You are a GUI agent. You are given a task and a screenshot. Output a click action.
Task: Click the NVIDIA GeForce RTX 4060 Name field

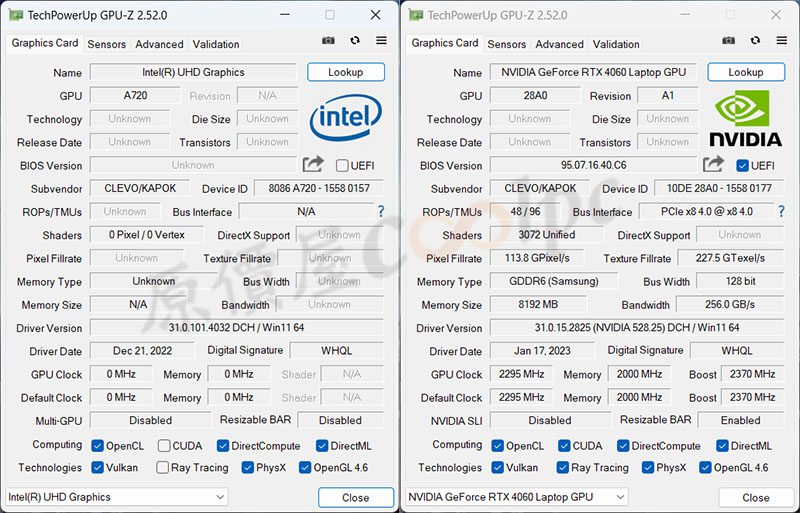point(593,72)
